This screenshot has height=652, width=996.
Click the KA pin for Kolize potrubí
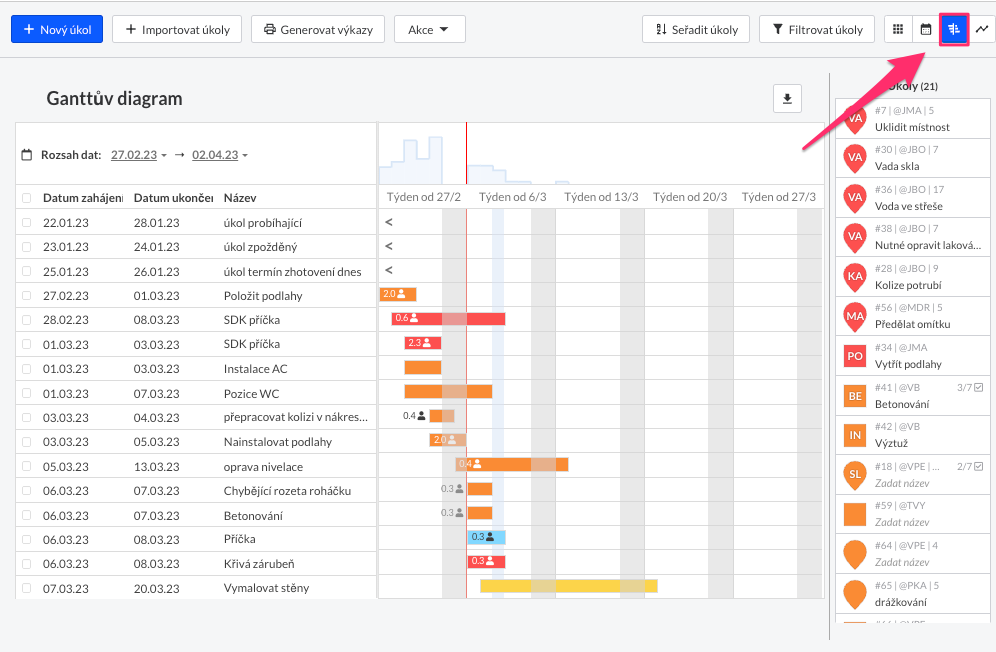[x=855, y=277]
